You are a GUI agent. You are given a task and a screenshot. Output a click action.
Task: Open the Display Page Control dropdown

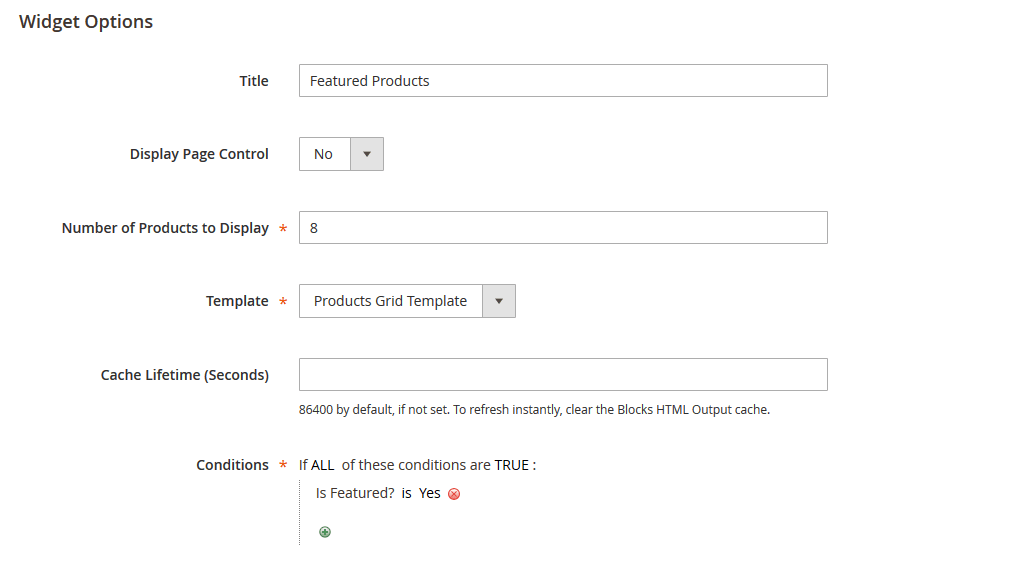click(x=341, y=154)
